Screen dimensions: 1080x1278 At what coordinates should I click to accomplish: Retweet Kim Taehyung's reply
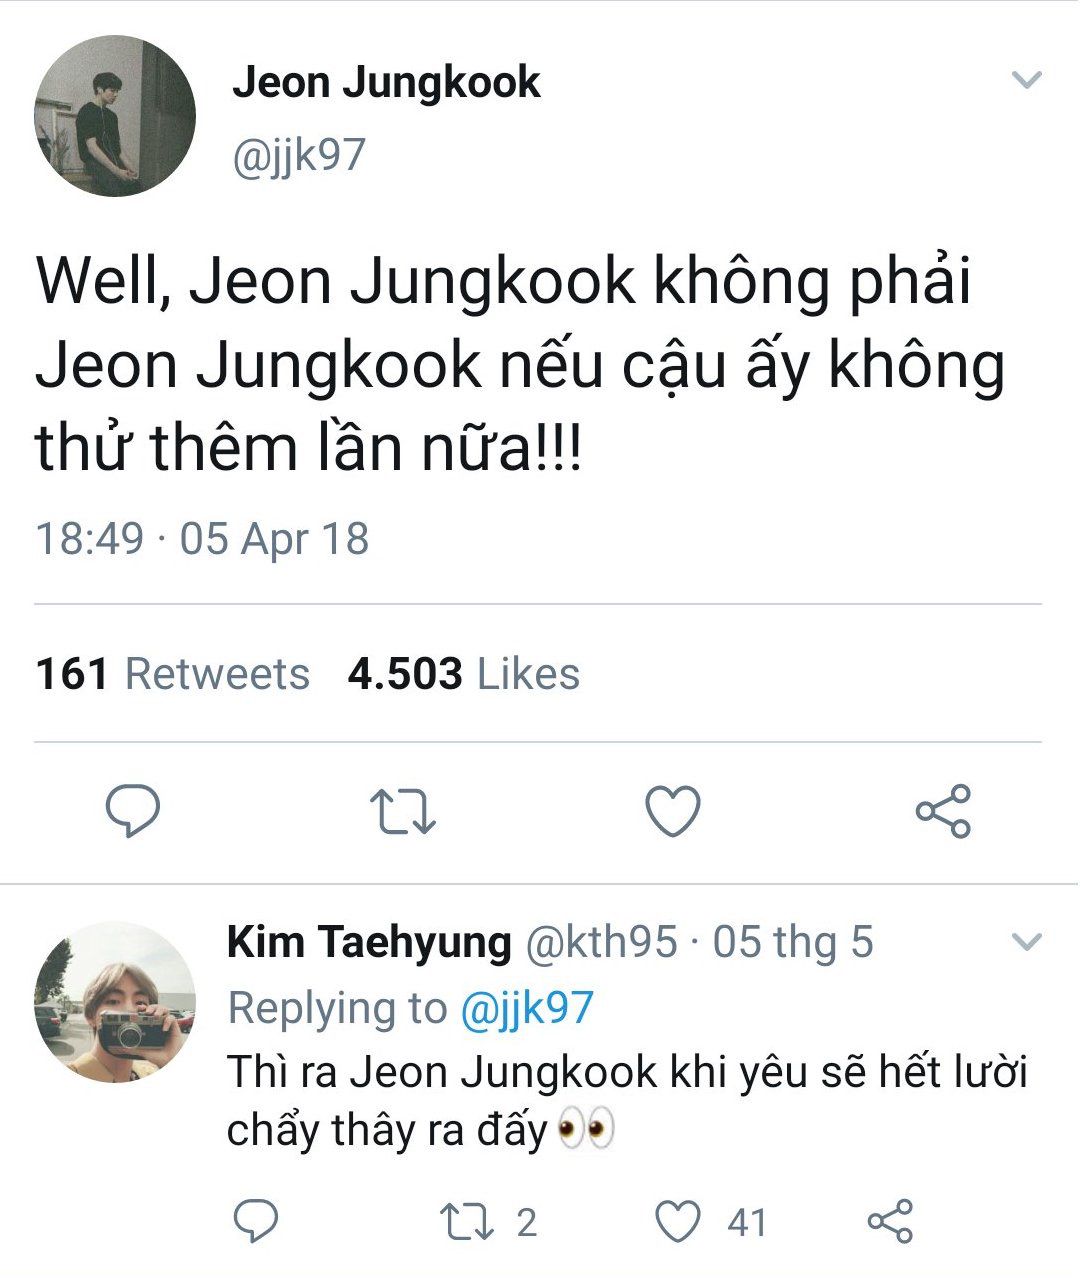tap(463, 1221)
